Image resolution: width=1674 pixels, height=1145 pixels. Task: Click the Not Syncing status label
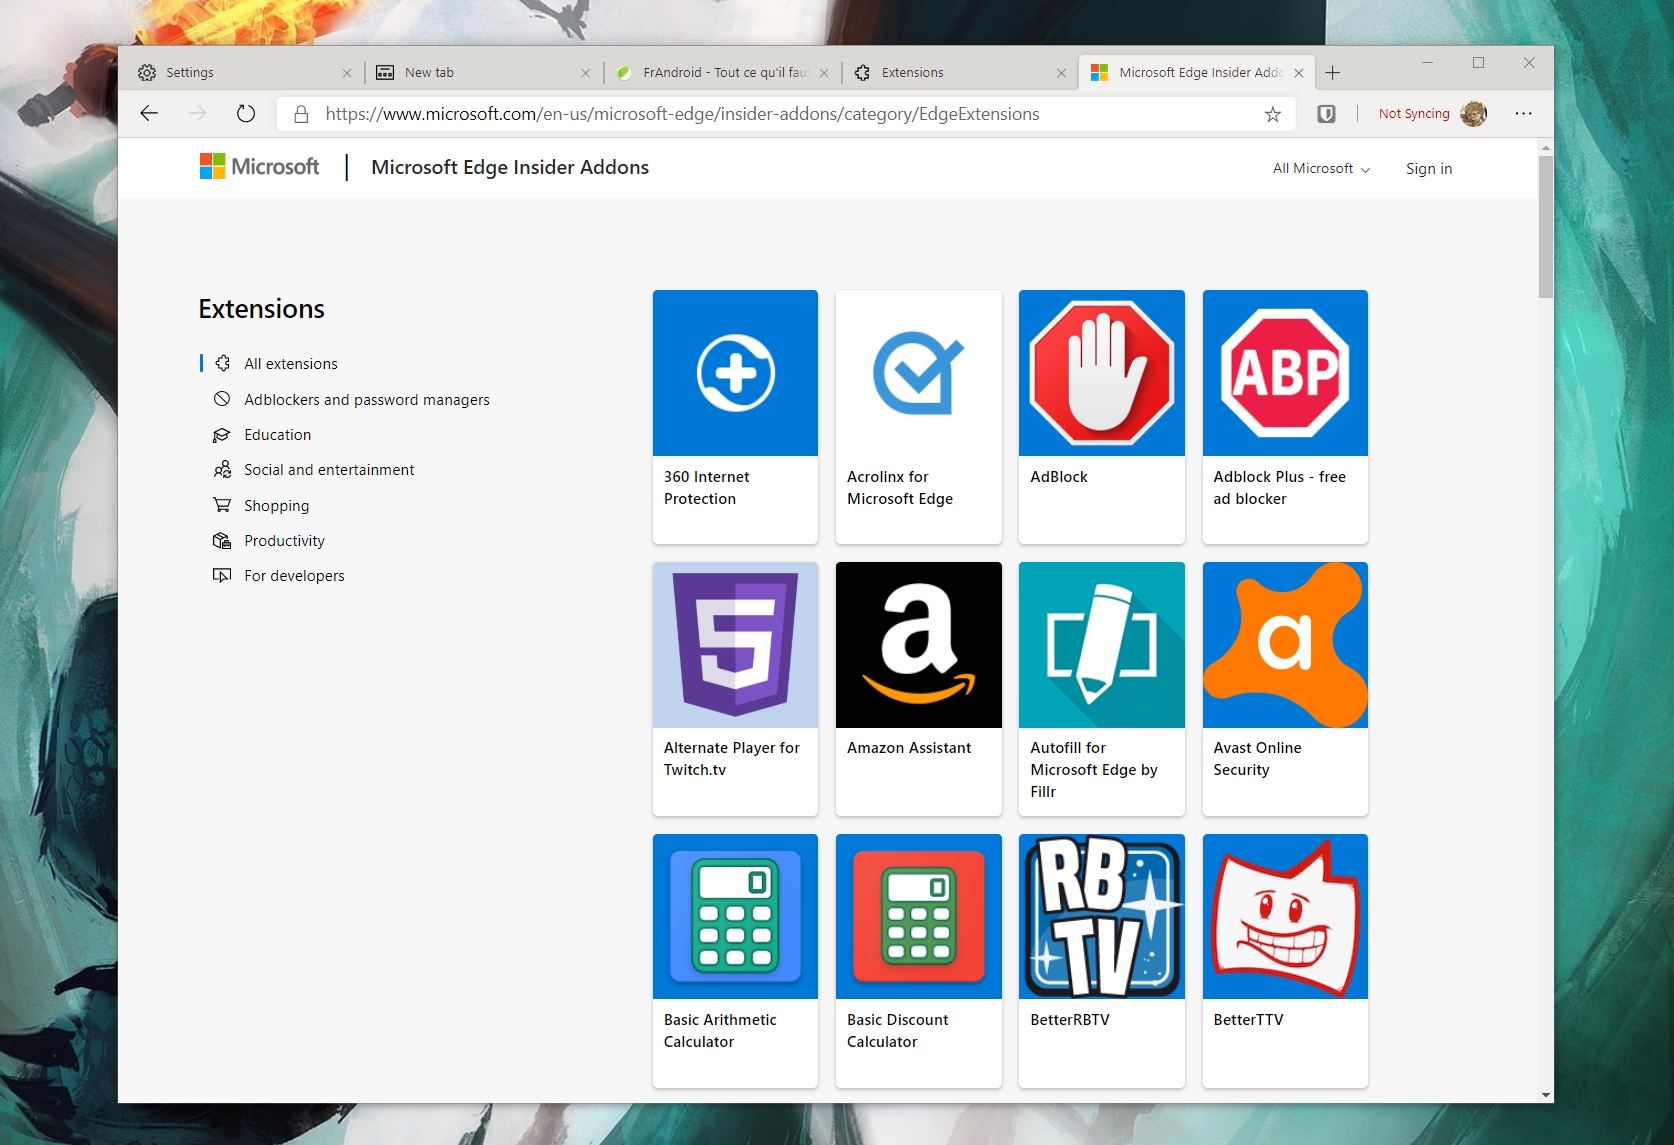pos(1413,114)
